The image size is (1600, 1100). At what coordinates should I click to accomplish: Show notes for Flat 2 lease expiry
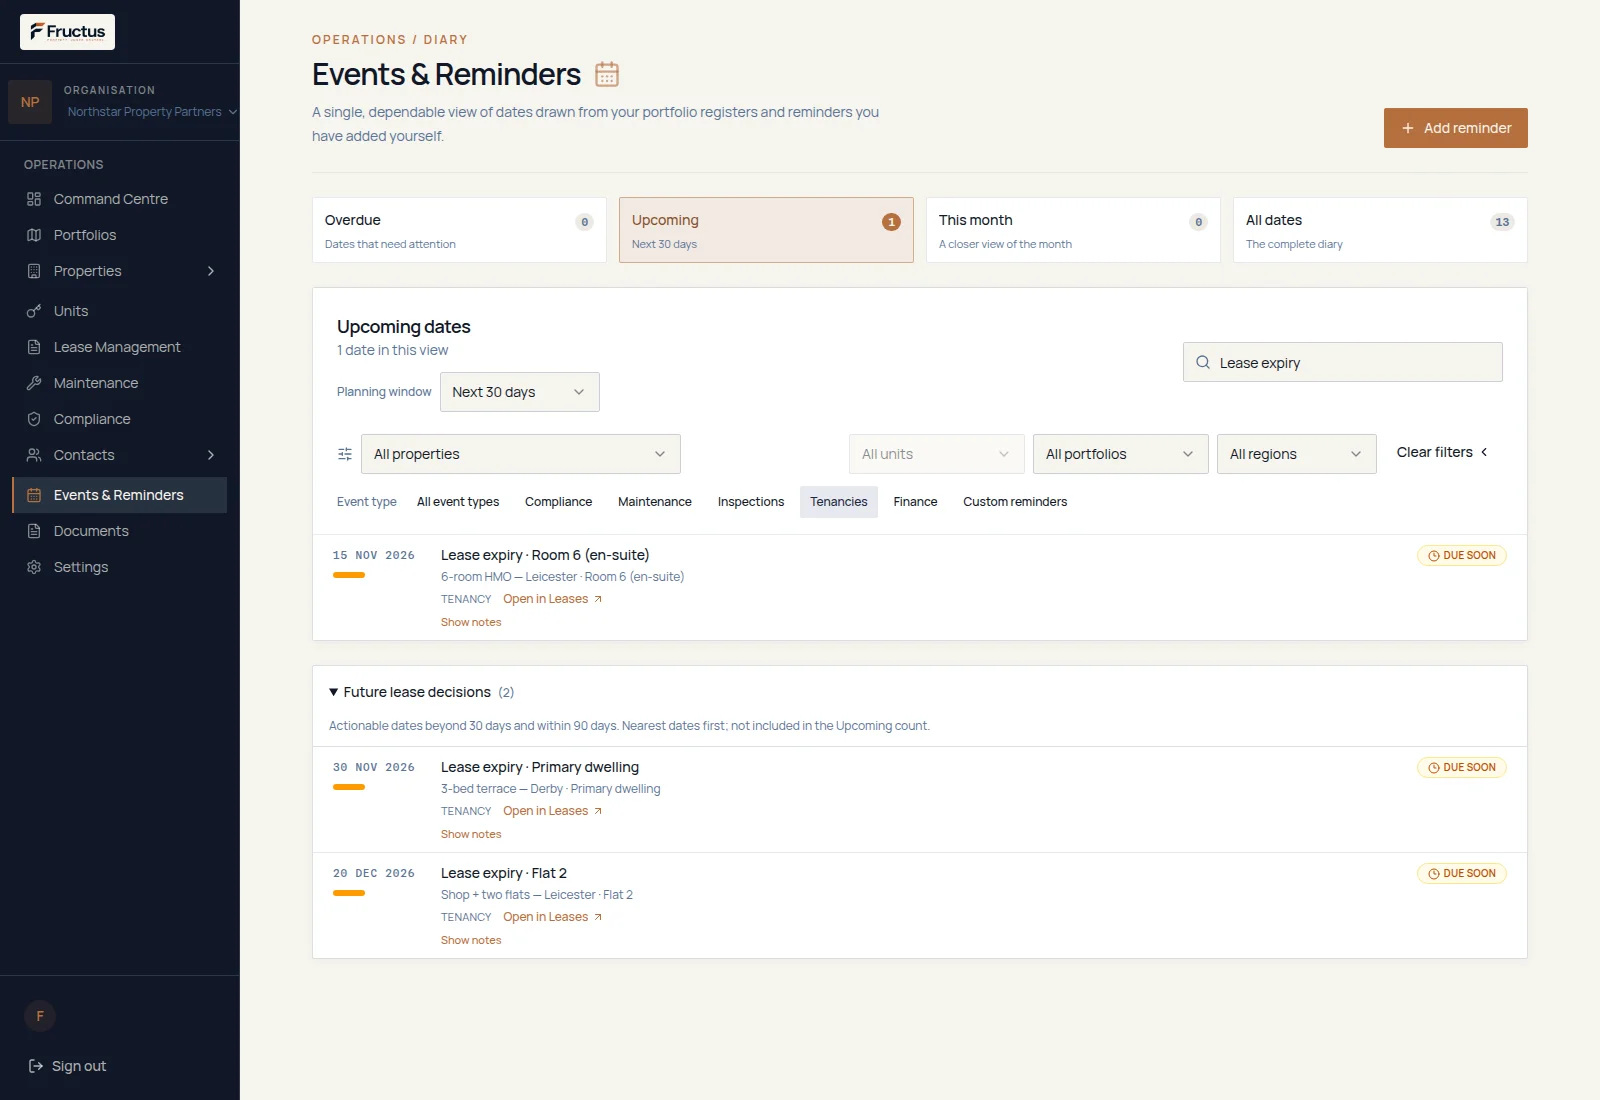pos(471,940)
